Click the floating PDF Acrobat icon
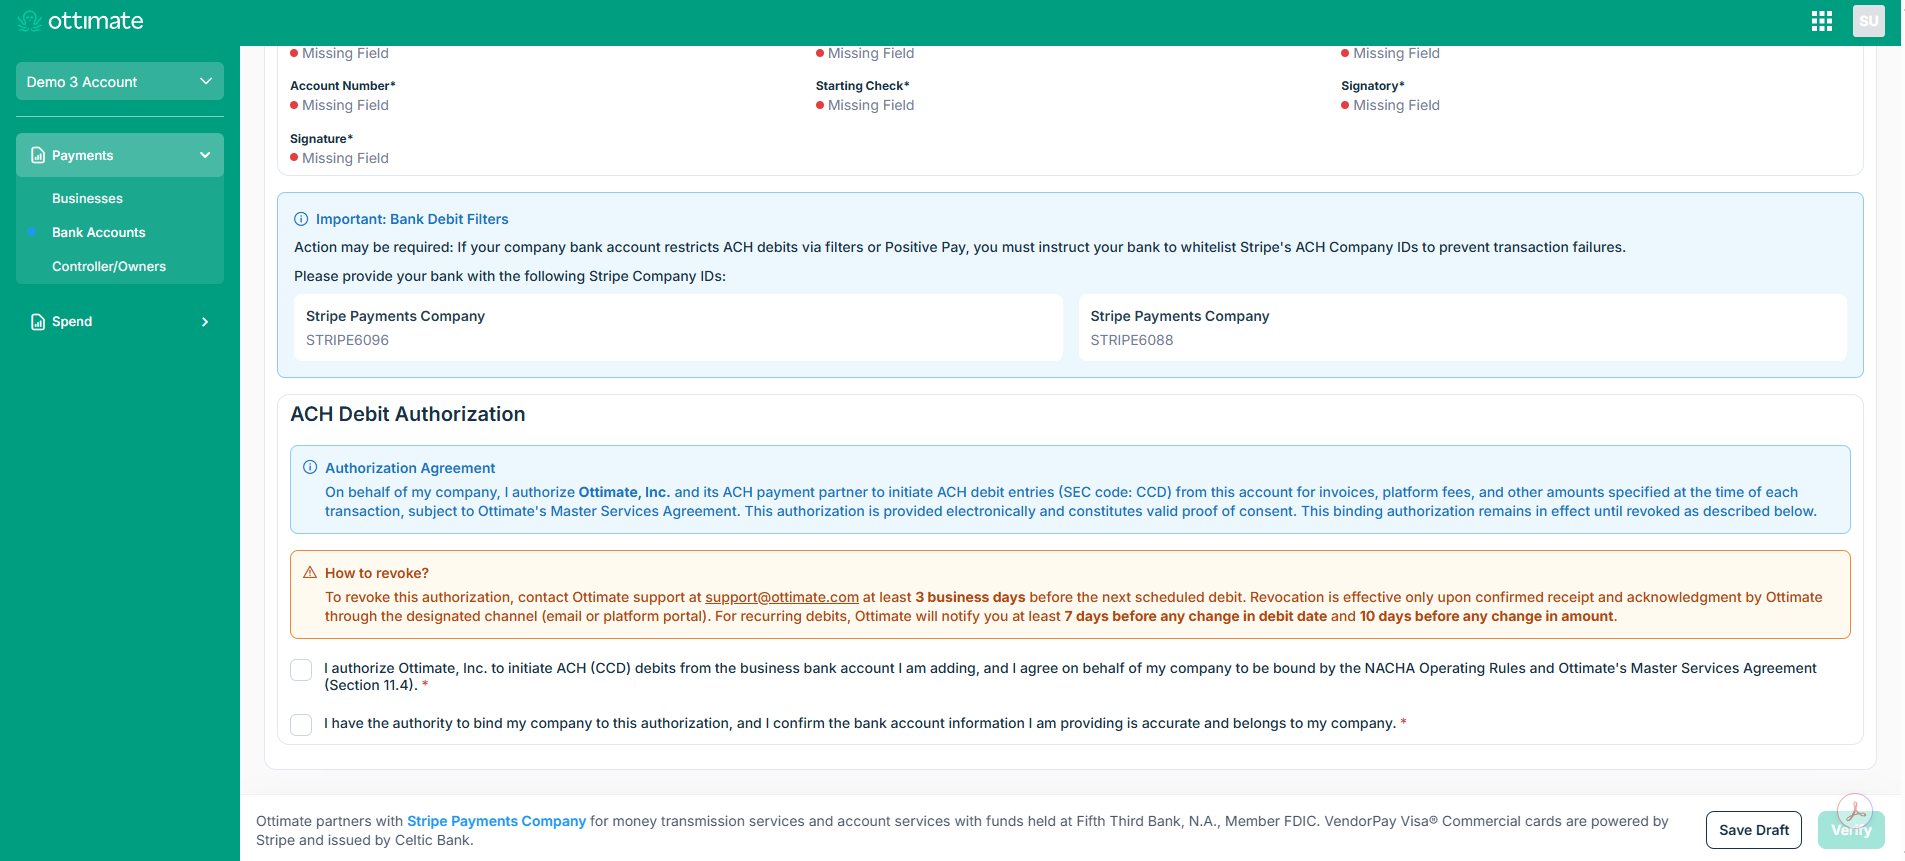The height and width of the screenshot is (861, 1905). pos(1855,811)
